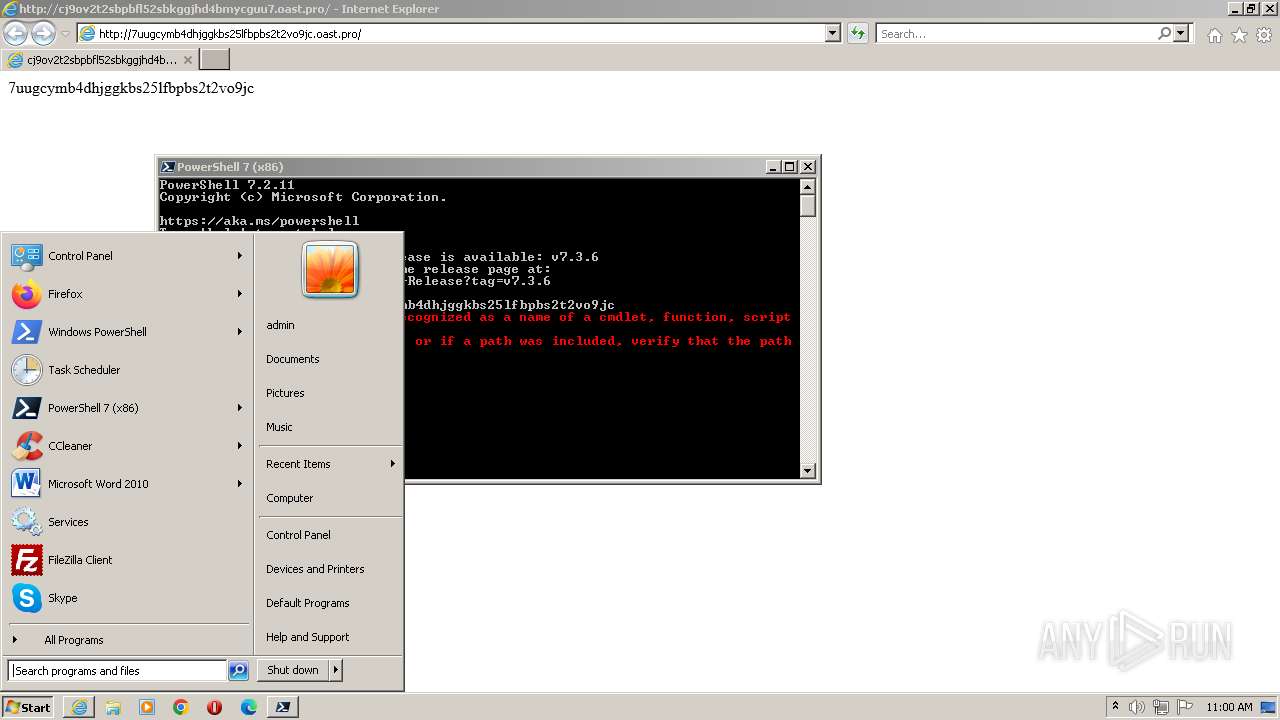Expand CCleaner jump list arrow
Screen dimensions: 1280x720
point(240,446)
